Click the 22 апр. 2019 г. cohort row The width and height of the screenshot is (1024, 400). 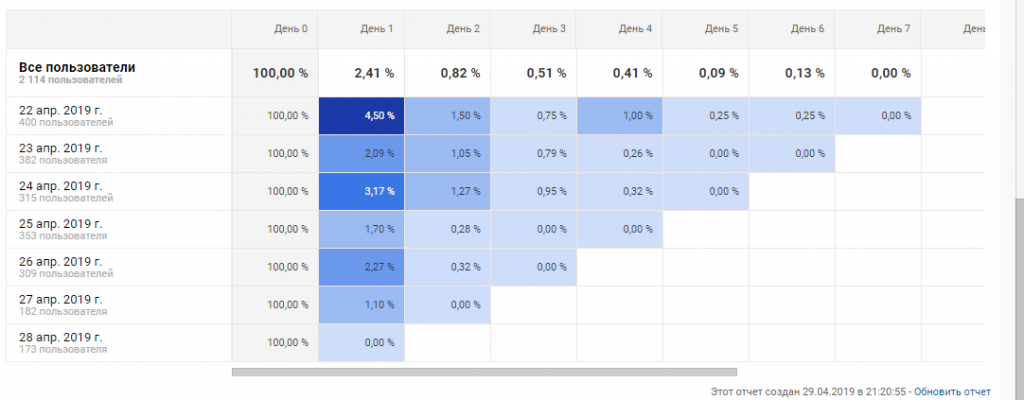click(61, 115)
